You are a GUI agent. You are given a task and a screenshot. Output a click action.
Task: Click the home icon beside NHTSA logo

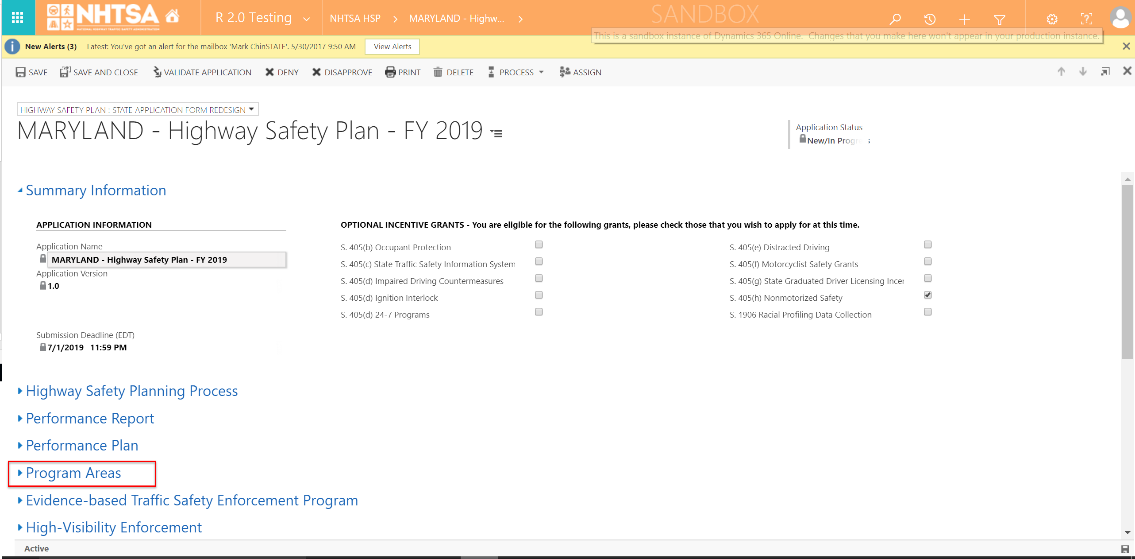173,18
